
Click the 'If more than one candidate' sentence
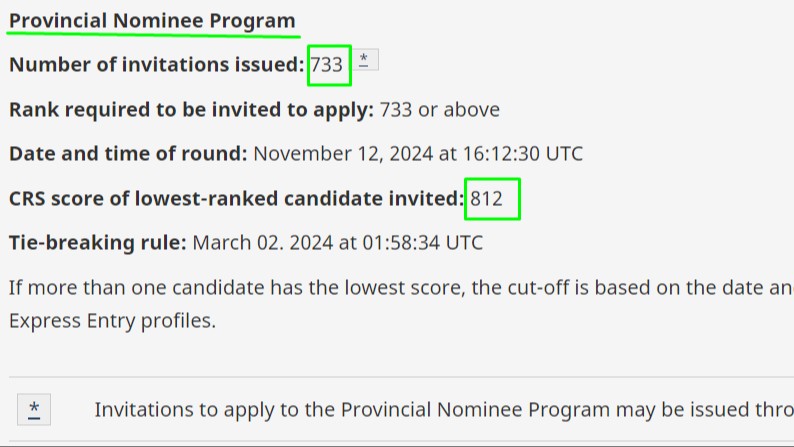[x=401, y=288]
